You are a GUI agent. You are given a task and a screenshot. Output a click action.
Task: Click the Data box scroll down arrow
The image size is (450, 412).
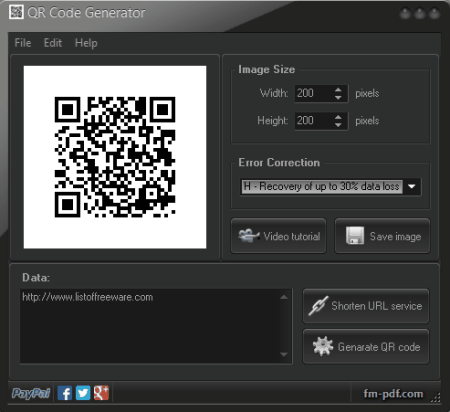tap(284, 354)
